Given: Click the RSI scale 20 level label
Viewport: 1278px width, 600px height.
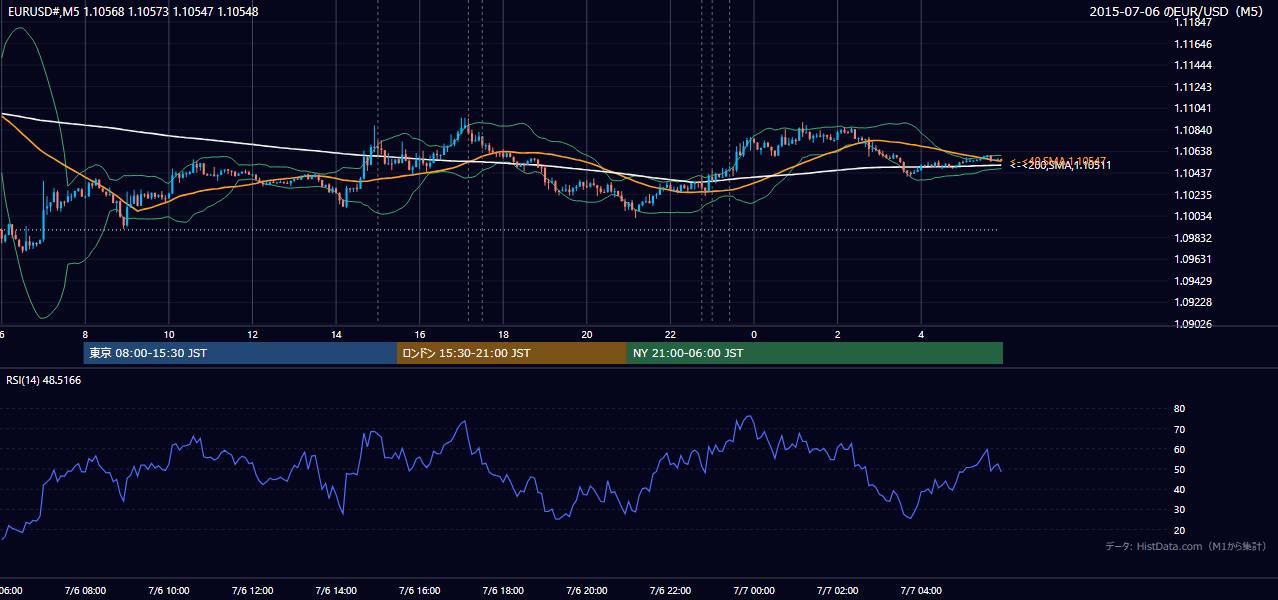Looking at the screenshot, I should pos(1179,530).
